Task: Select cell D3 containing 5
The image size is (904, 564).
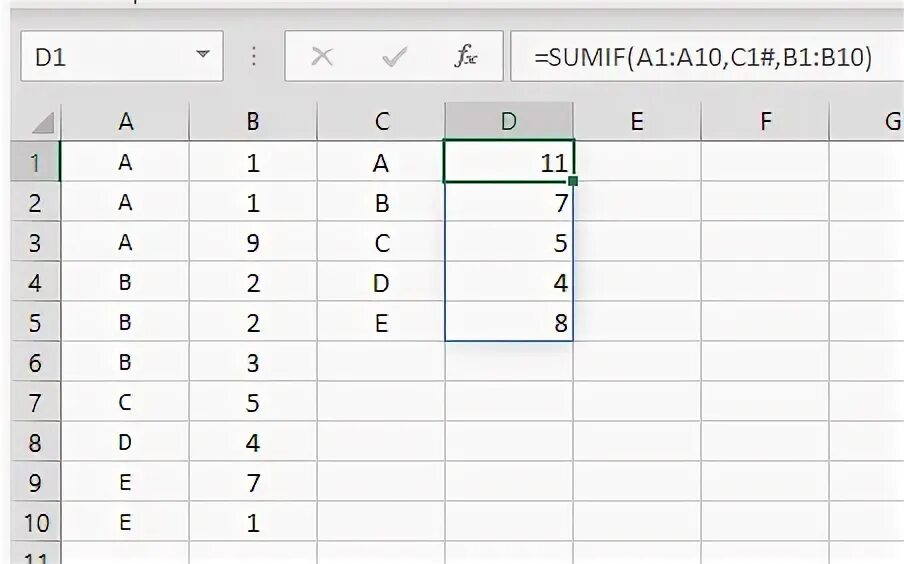Action: coord(509,242)
